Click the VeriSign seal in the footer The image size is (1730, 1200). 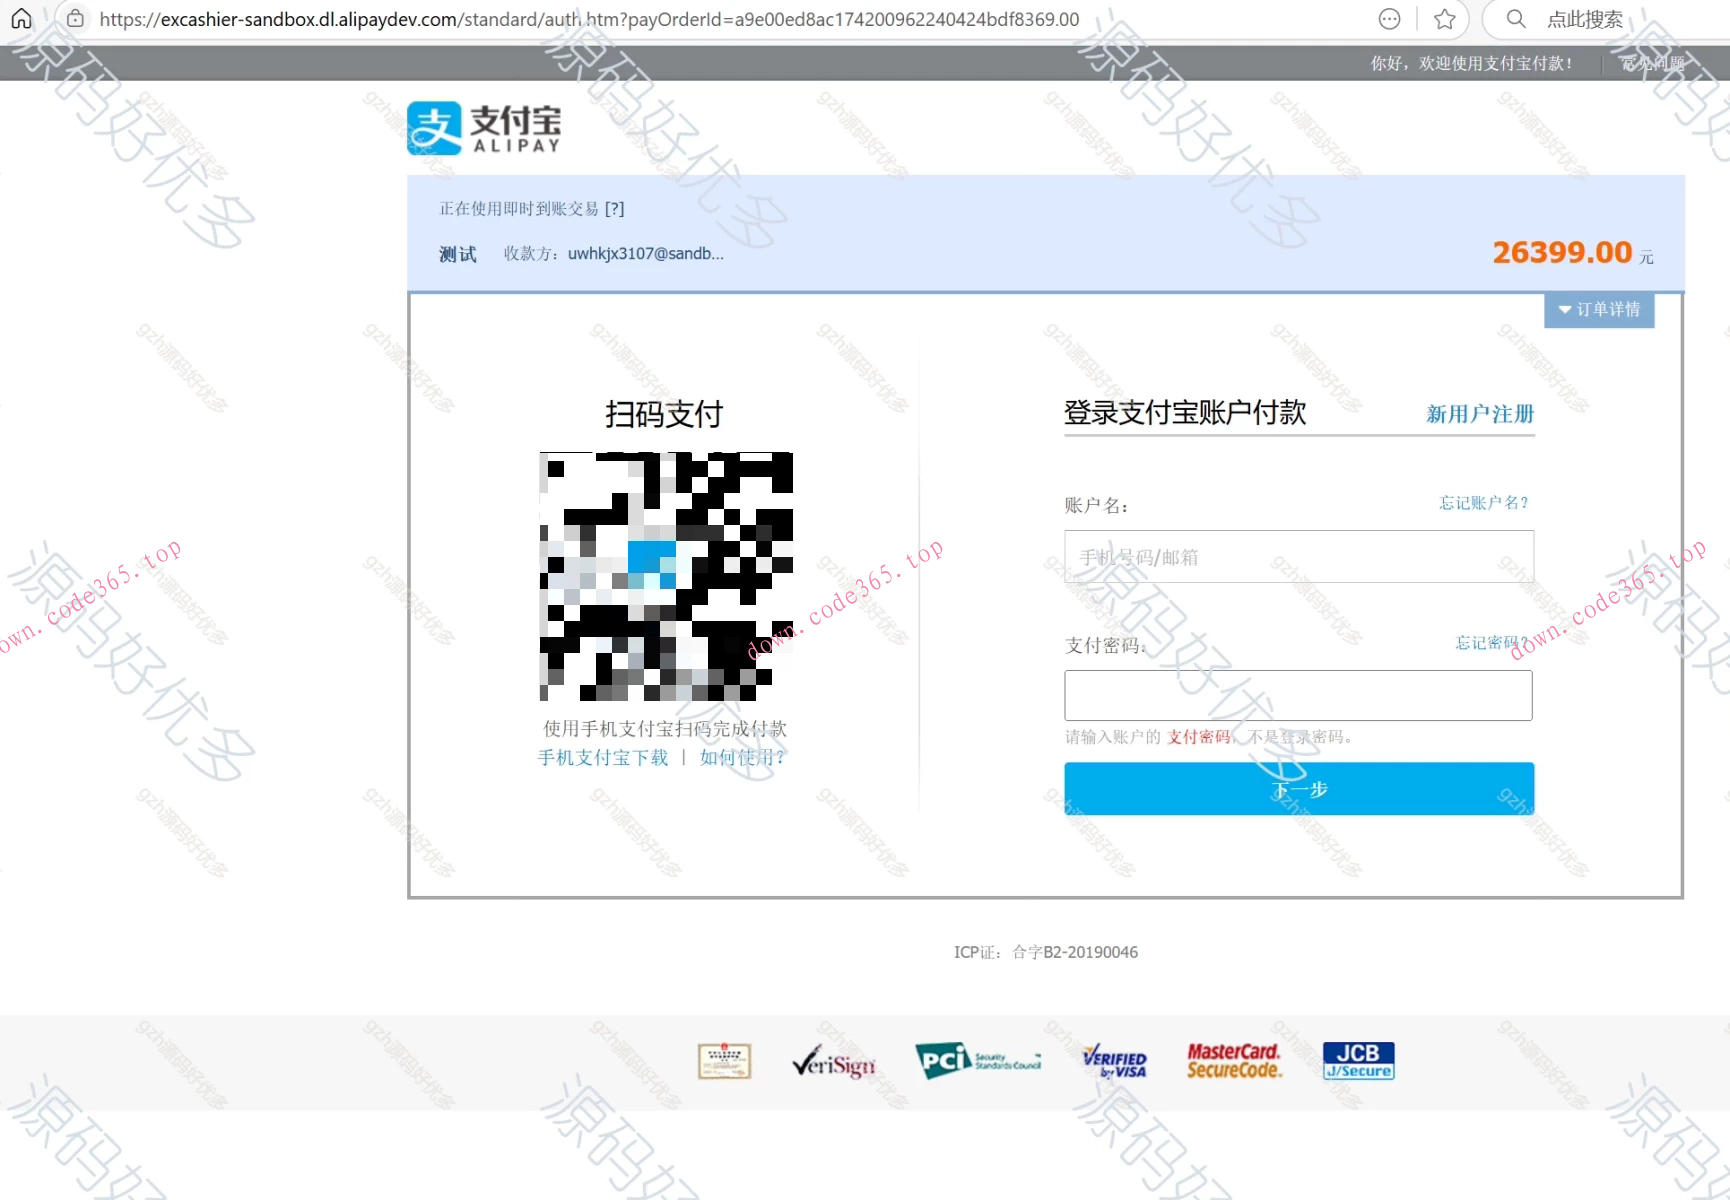[x=833, y=1063]
